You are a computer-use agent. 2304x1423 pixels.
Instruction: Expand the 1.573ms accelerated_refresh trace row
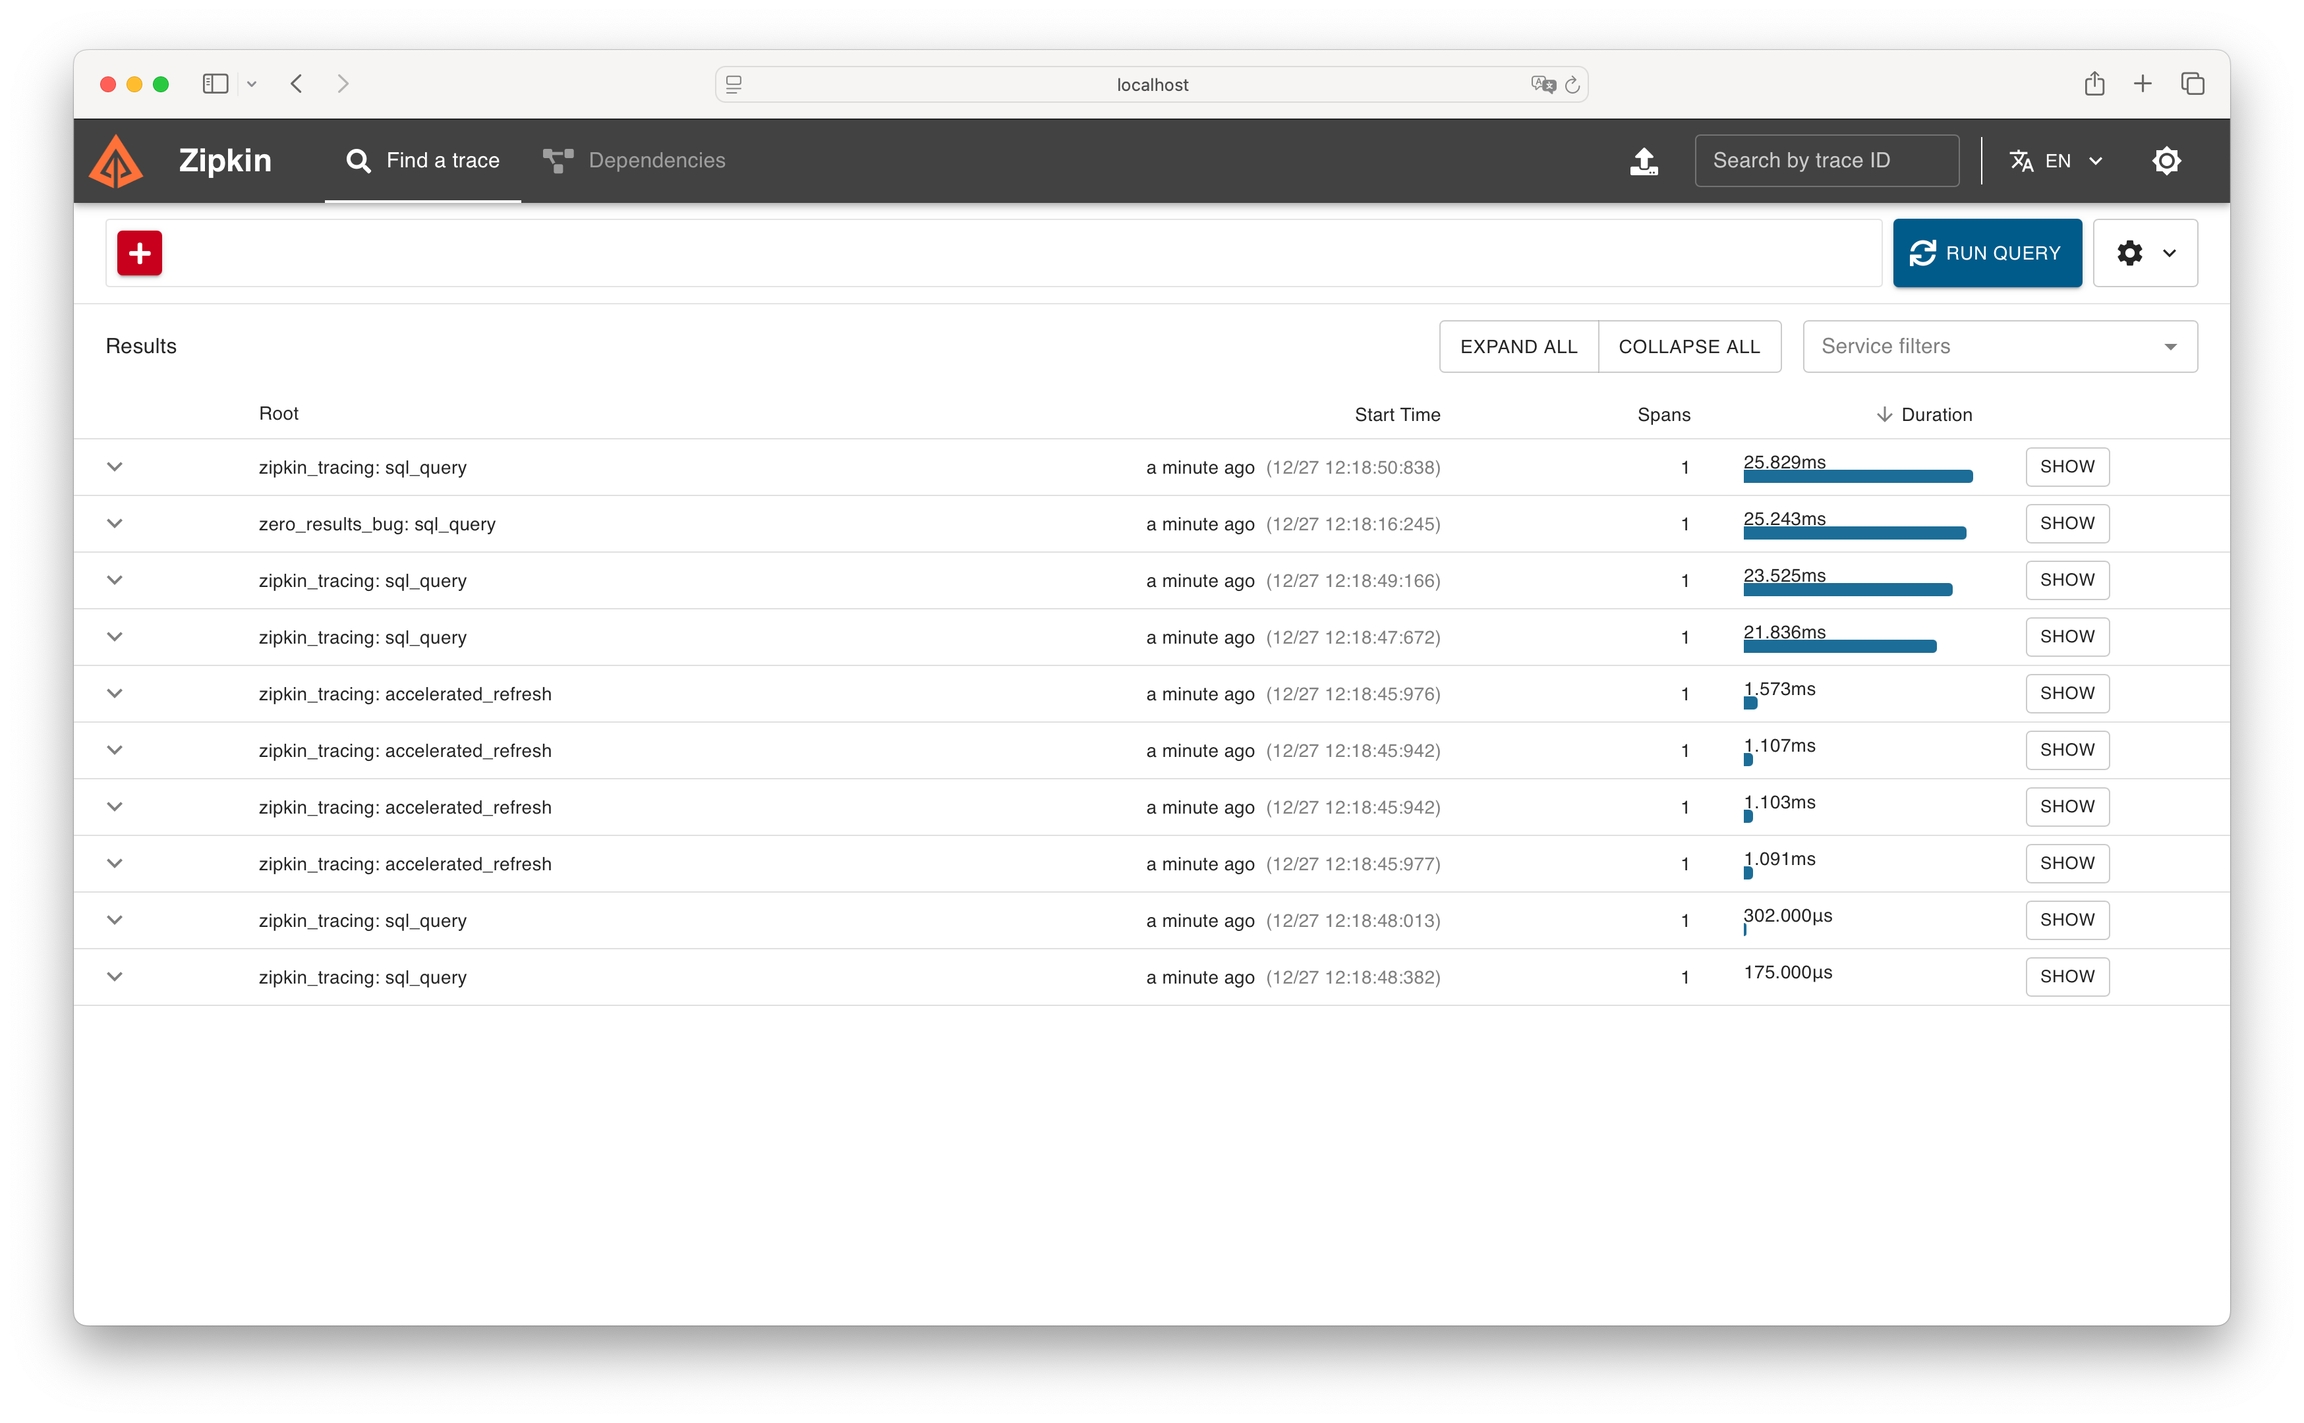tap(115, 694)
